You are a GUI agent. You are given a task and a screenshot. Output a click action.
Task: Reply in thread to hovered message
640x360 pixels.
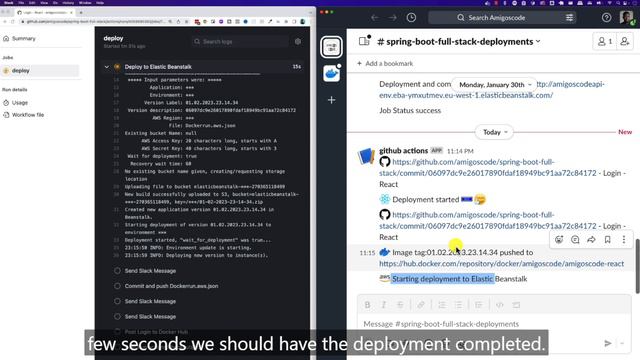pyautogui.click(x=575, y=240)
